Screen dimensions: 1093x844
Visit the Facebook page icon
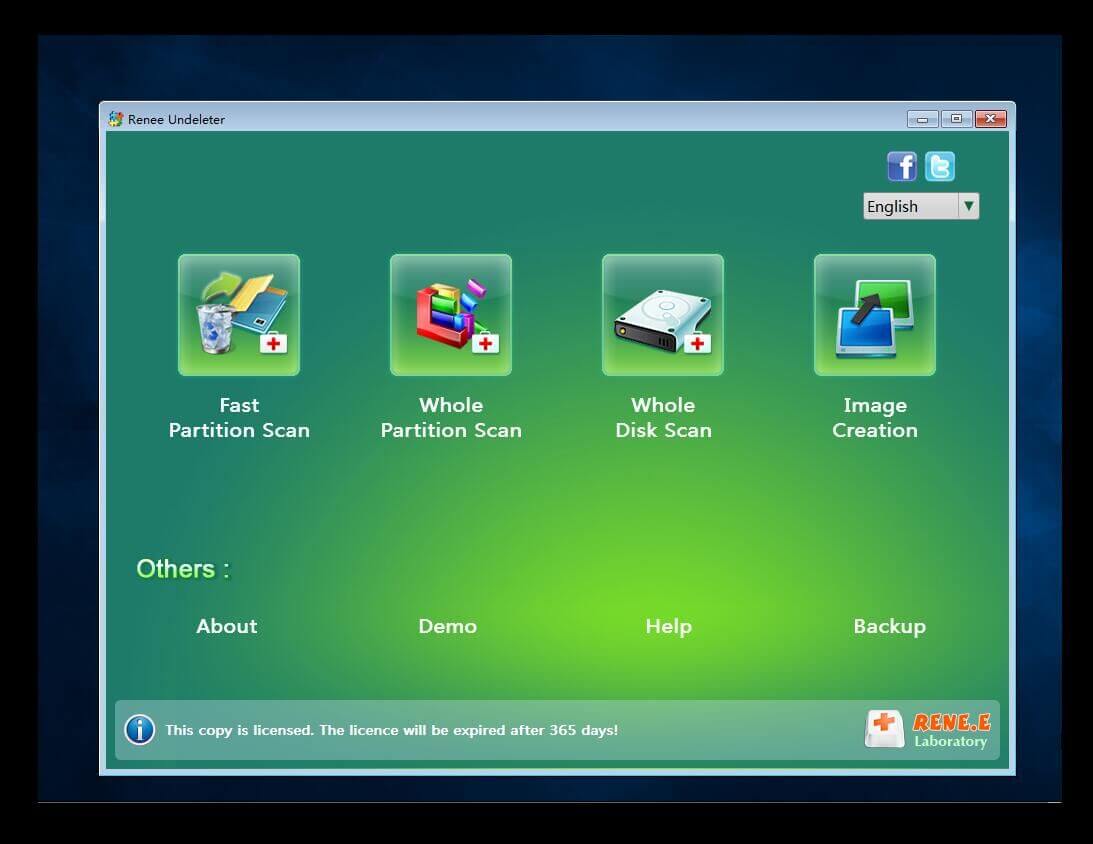[x=901, y=167]
